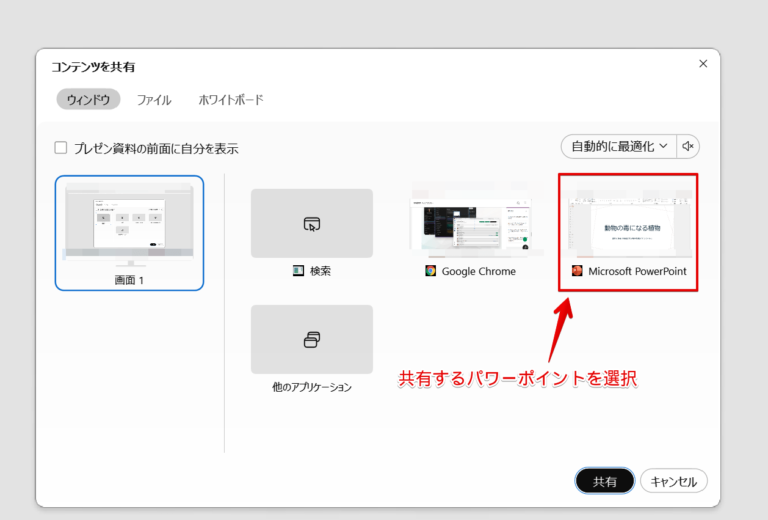The image size is (768, 520).
Task: Click the 共有 button
Action: pos(604,481)
